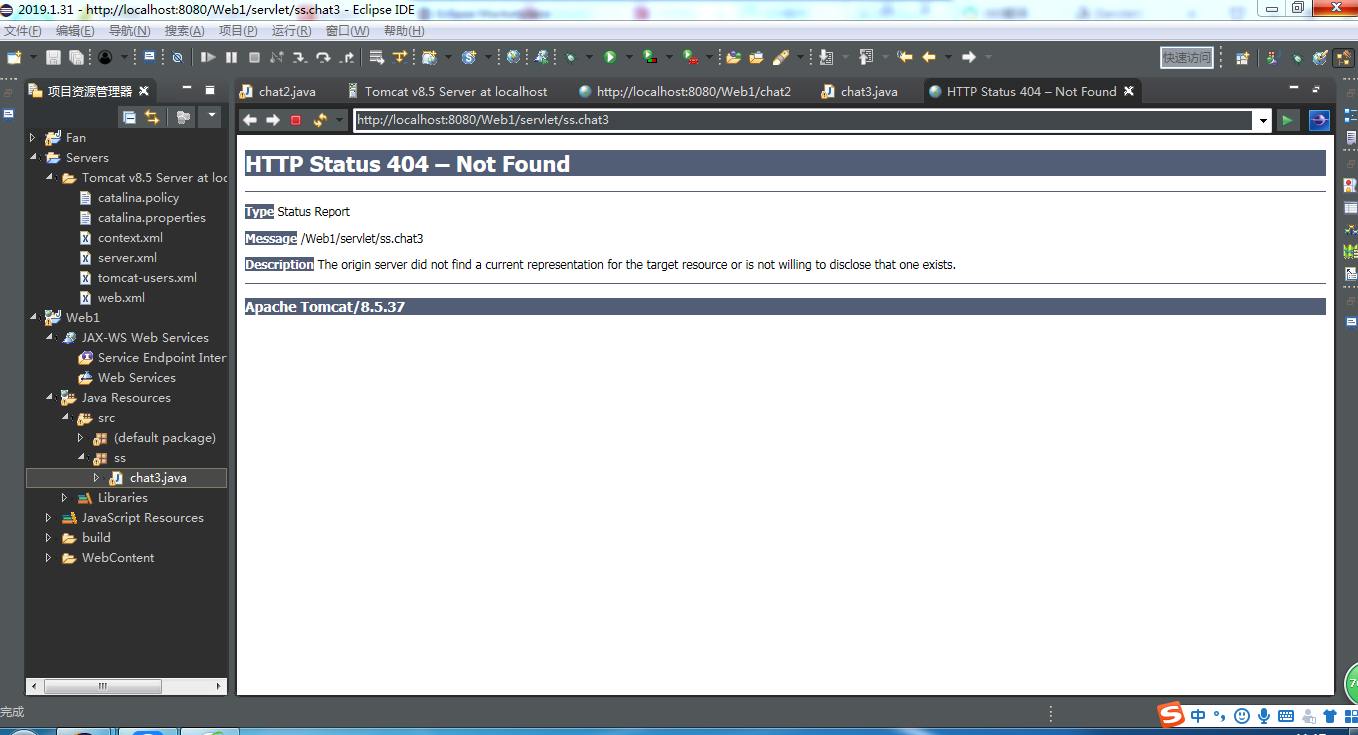
Task: Click the Sogou 中 input mode indicator
Action: pos(1198,716)
